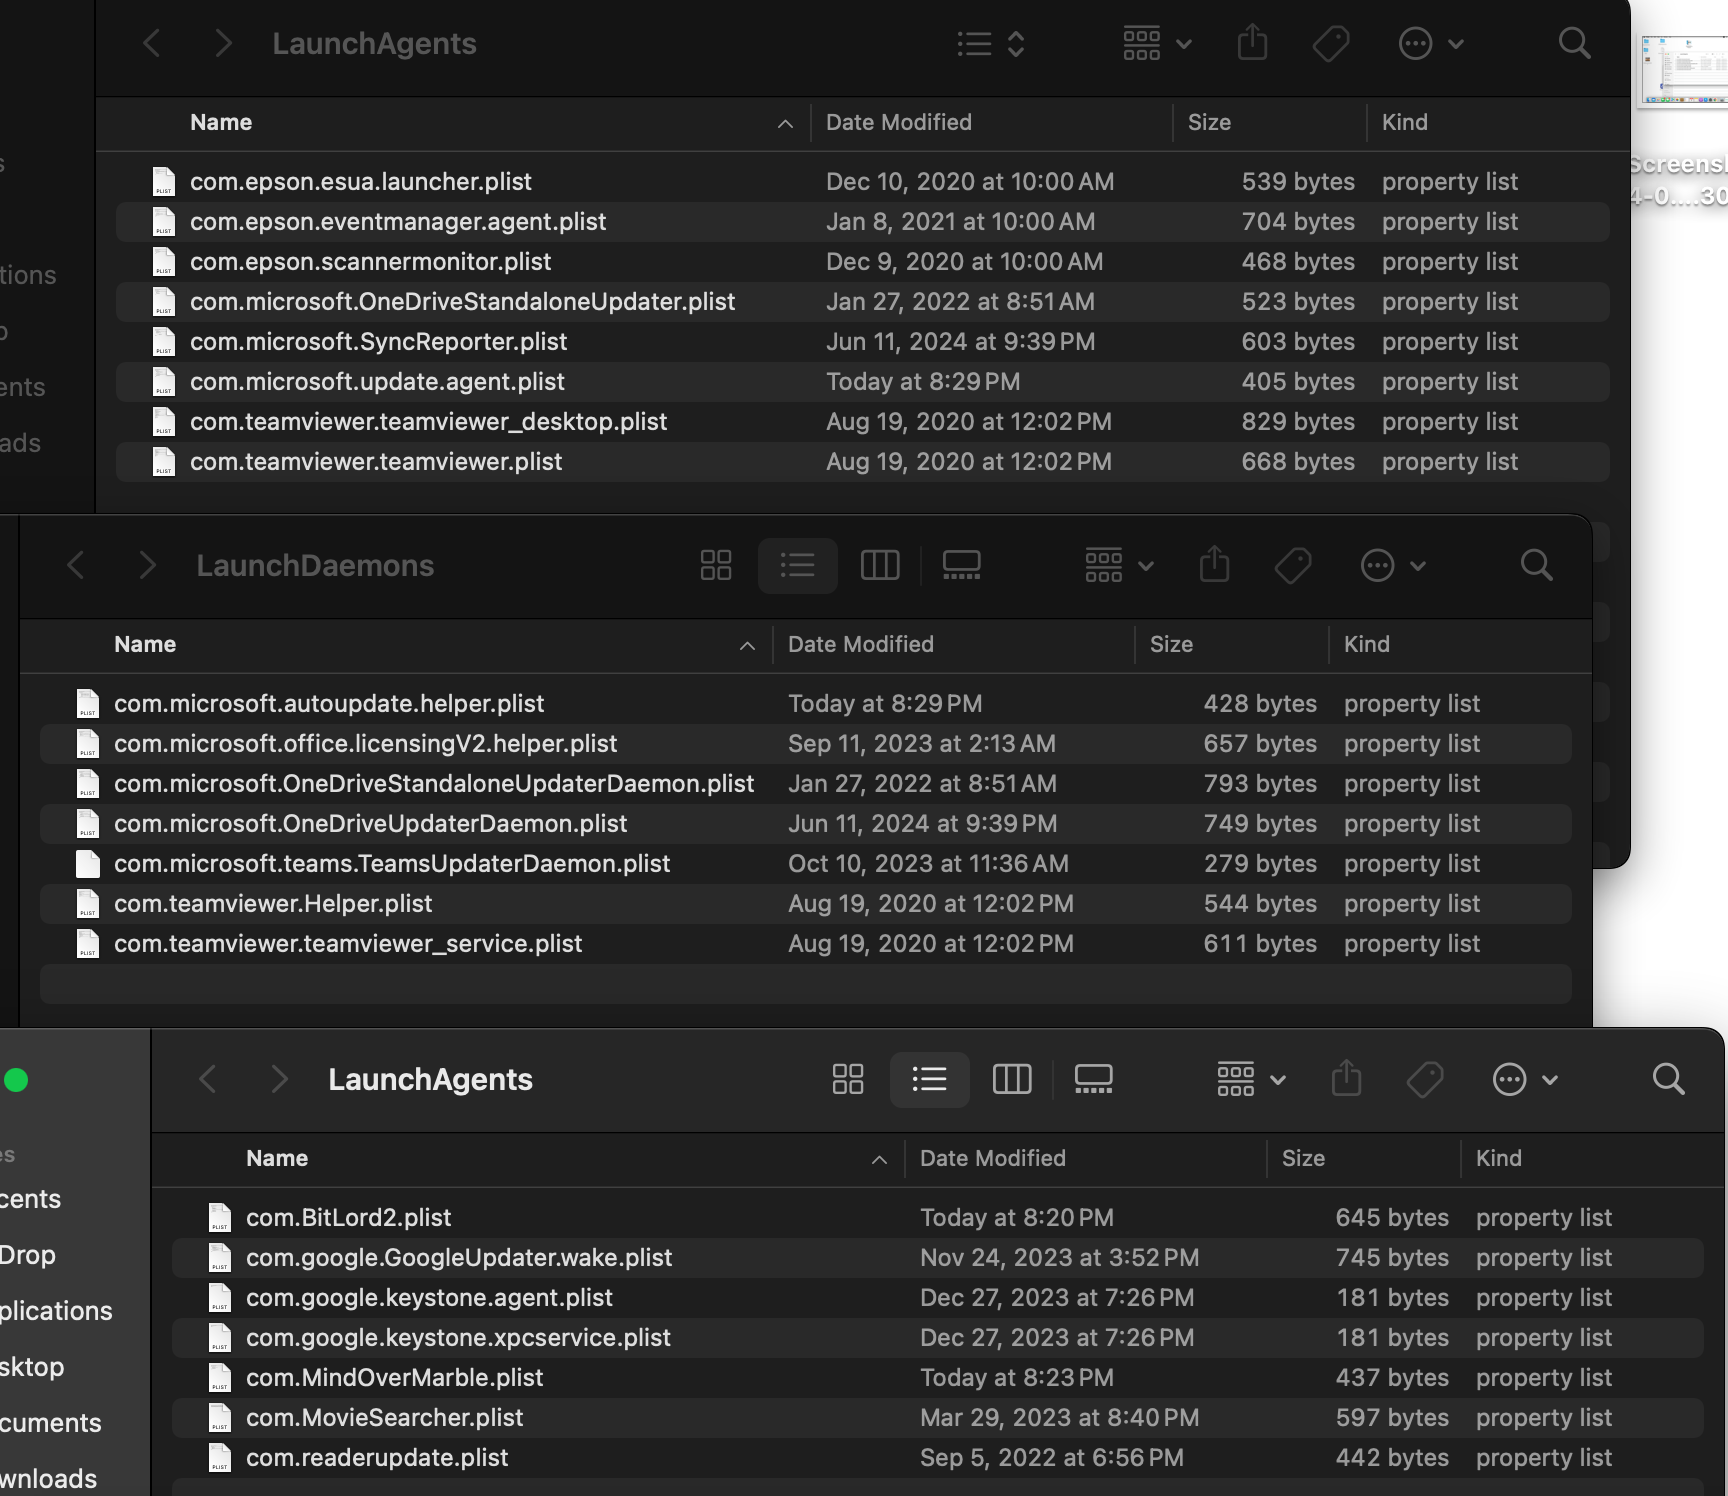Select the file name com.microsoft.OneDriveStandaloneUpdater.plist

coord(463,301)
